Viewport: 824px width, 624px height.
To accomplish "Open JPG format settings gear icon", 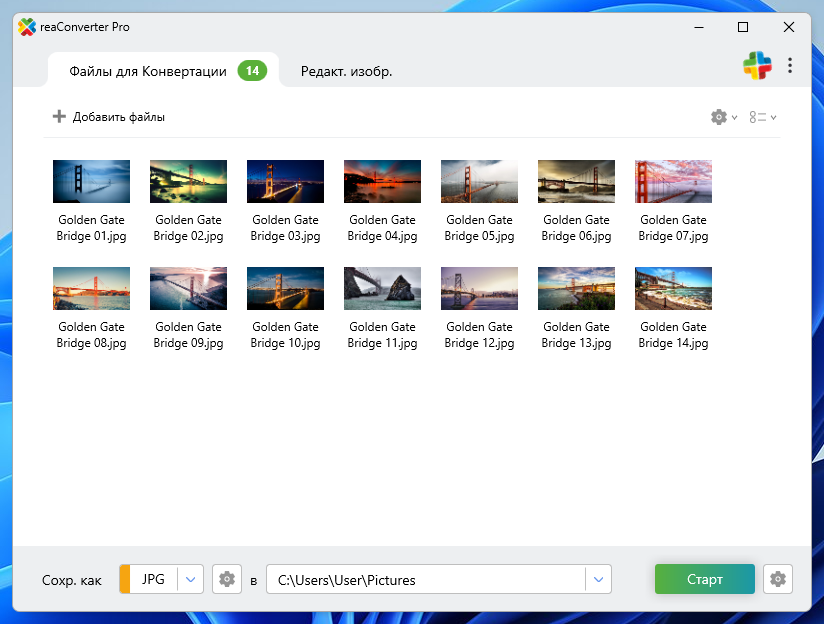I will pos(227,579).
